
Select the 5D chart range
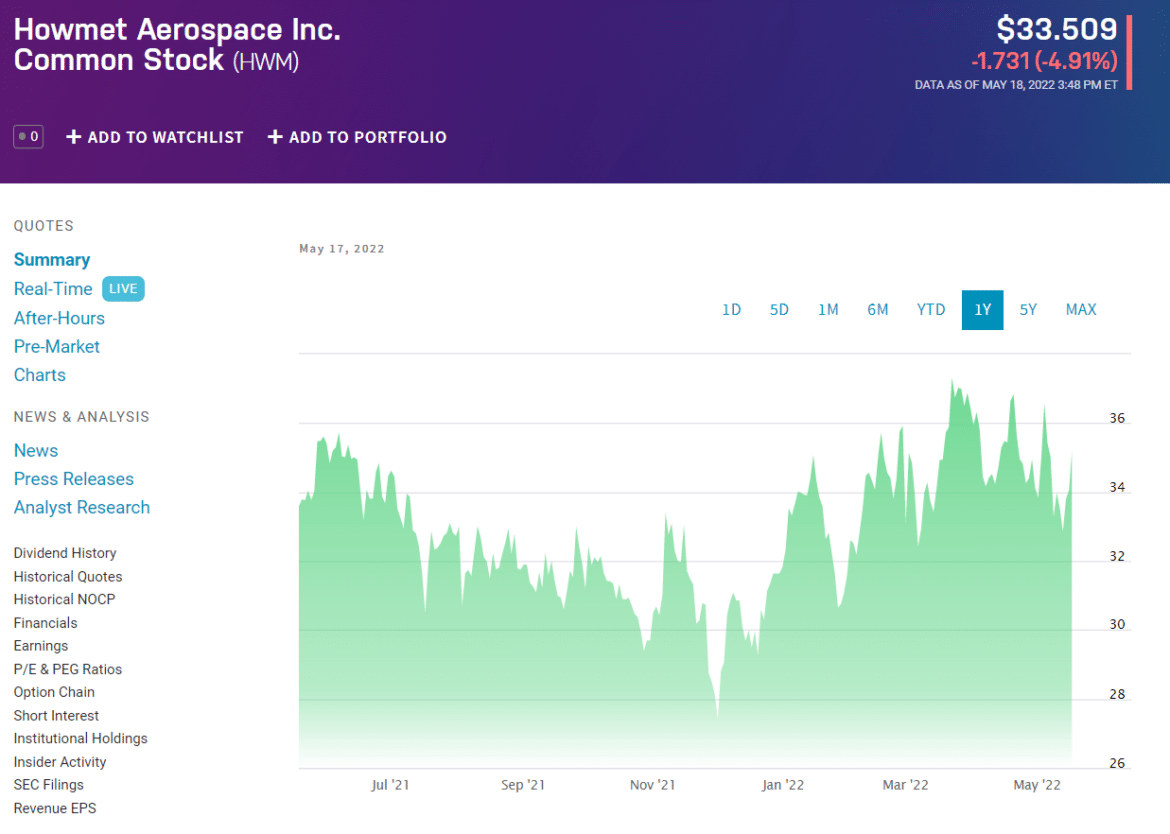[779, 310]
